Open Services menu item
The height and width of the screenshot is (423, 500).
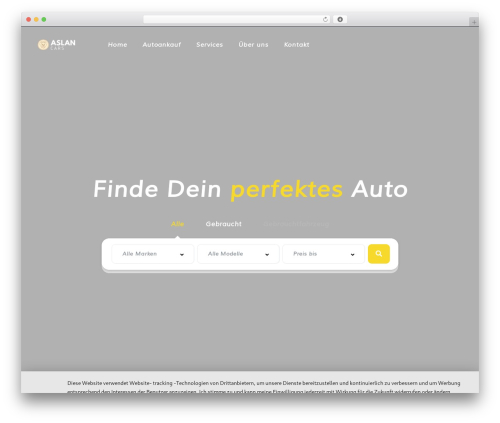click(209, 45)
